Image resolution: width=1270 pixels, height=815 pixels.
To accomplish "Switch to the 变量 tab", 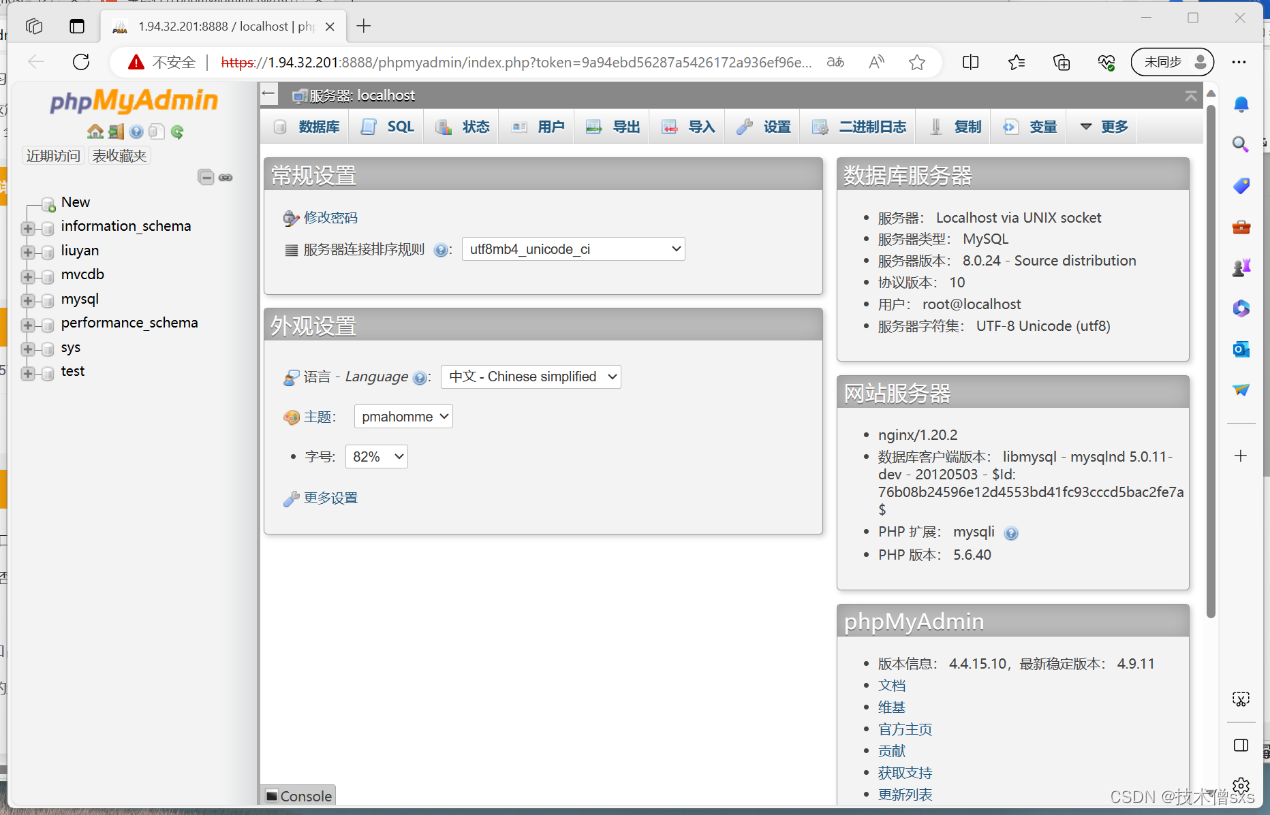I will click(1029, 127).
